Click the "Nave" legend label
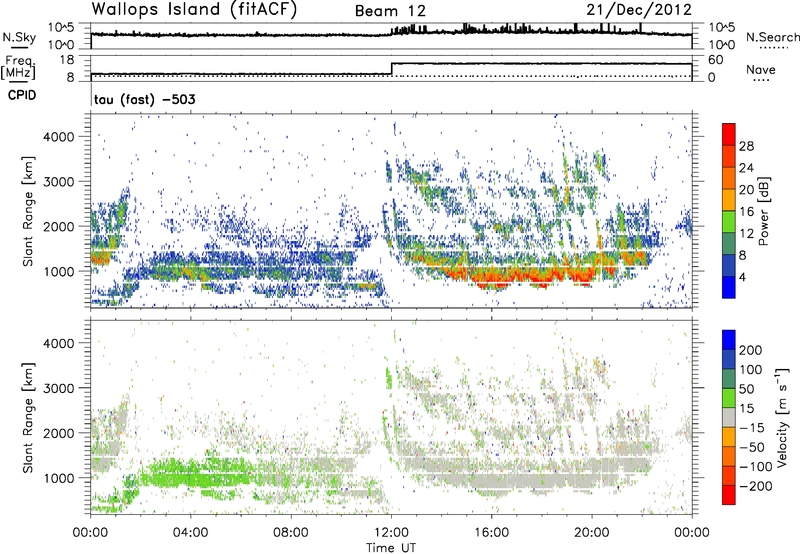Image resolution: width=800 pixels, height=554 pixels. tap(761, 69)
